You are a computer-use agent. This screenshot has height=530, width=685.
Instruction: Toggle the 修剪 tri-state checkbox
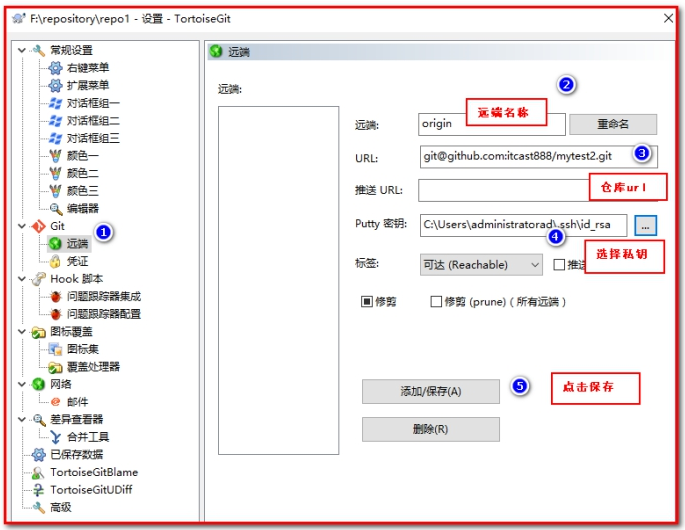click(367, 301)
